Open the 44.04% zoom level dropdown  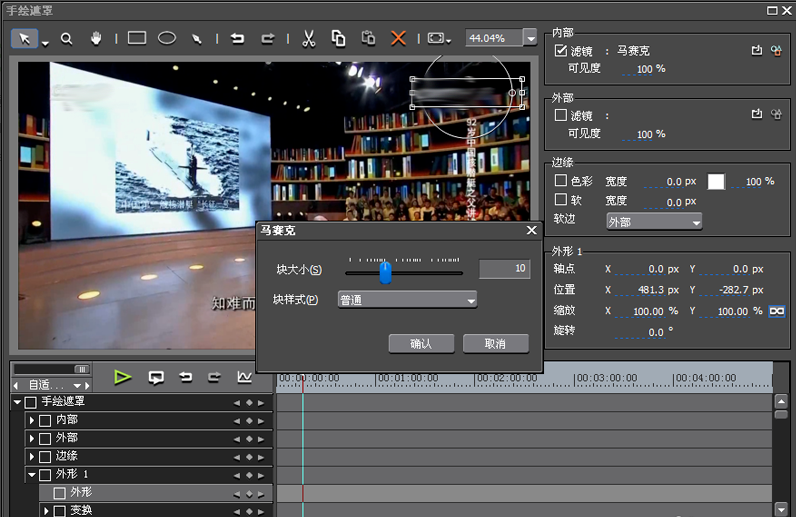pos(530,38)
